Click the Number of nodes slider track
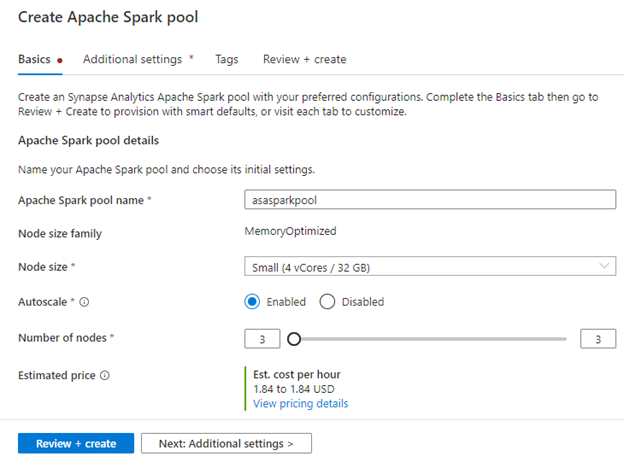 pos(430,339)
